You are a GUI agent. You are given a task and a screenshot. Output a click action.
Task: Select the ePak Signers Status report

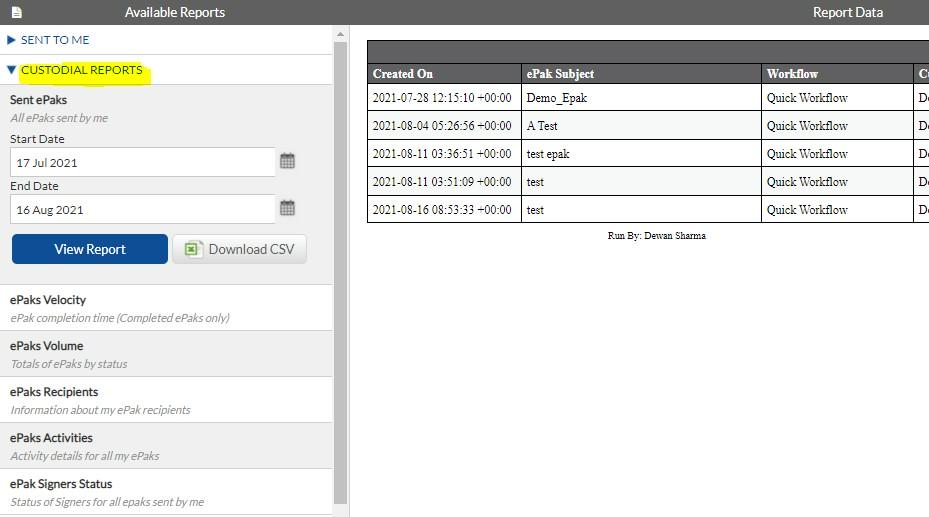[x=166, y=492]
